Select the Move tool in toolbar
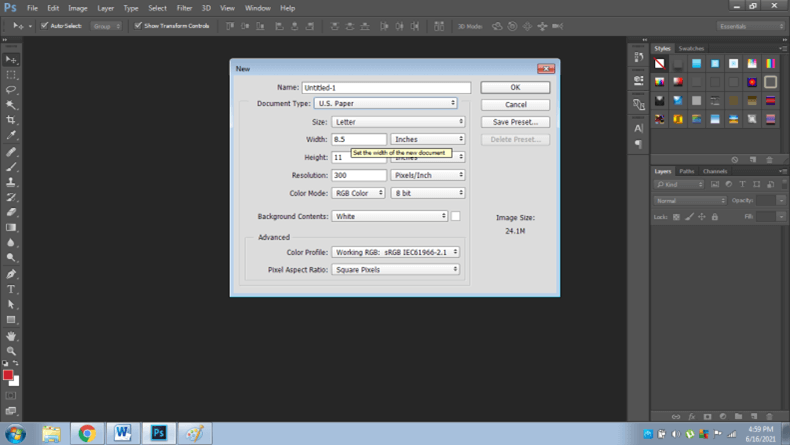The image size is (790, 445). click(x=12, y=60)
